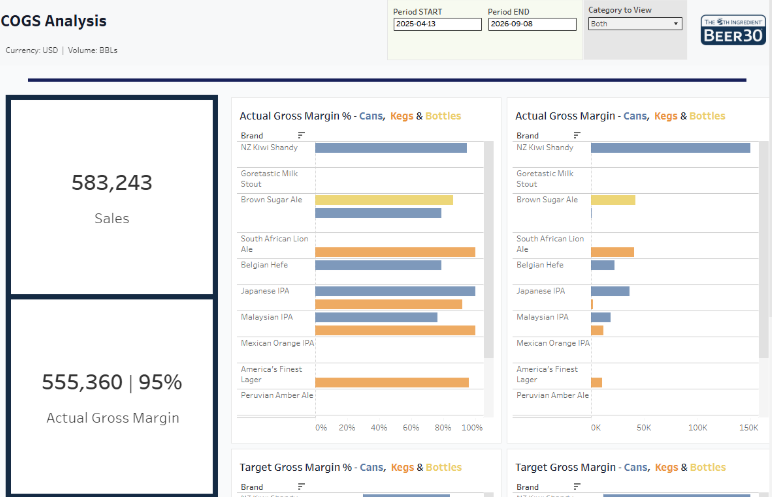This screenshot has width=772, height=497.
Task: Select South African Lion Ale bar in Actual Gross Margin chart
Action: click(612, 252)
